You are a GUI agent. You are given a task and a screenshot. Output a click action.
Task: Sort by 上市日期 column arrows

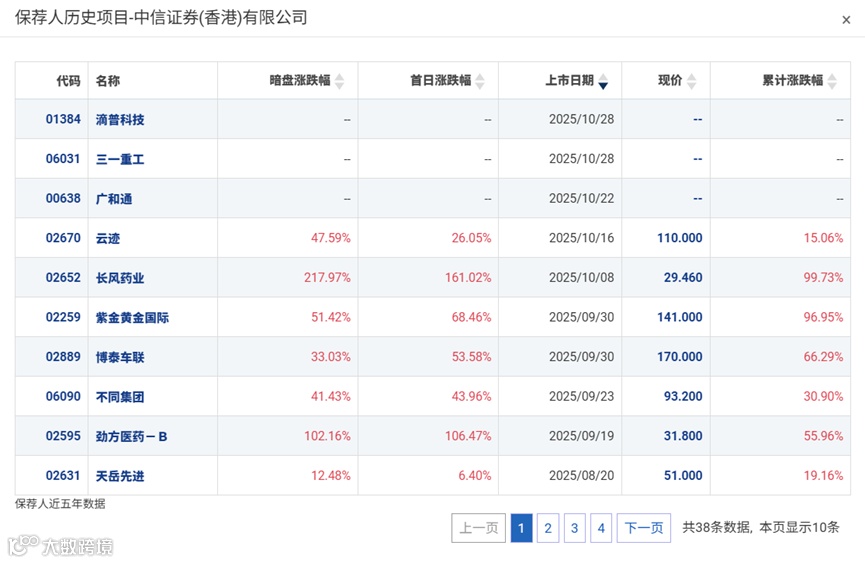(x=603, y=81)
